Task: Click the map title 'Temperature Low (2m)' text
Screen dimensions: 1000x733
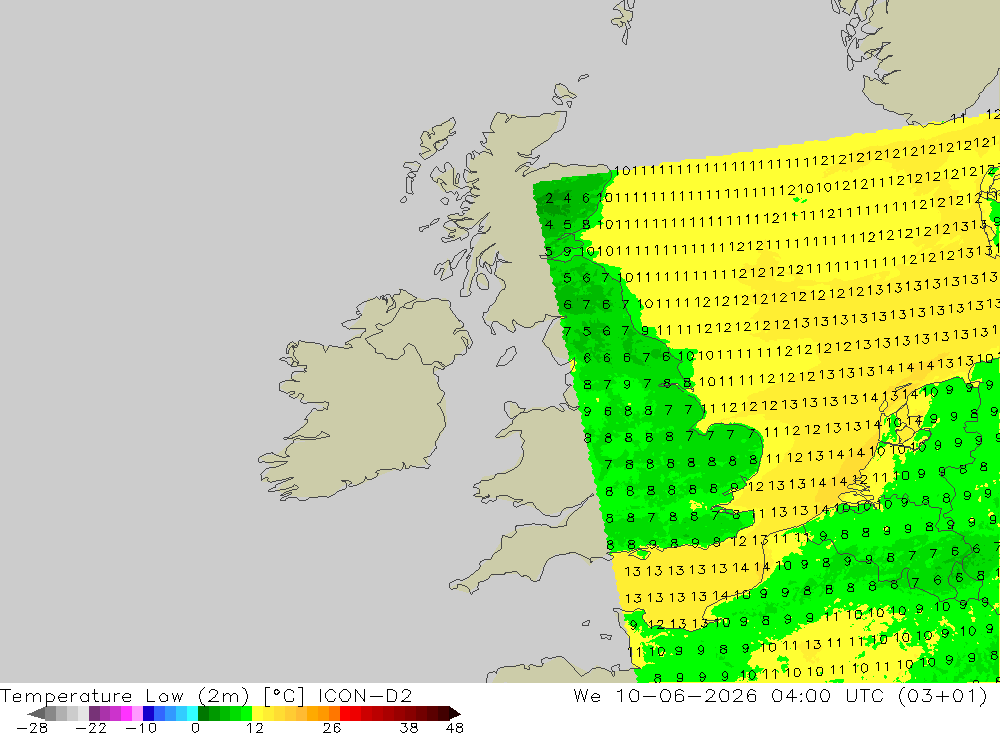Action: point(124,695)
